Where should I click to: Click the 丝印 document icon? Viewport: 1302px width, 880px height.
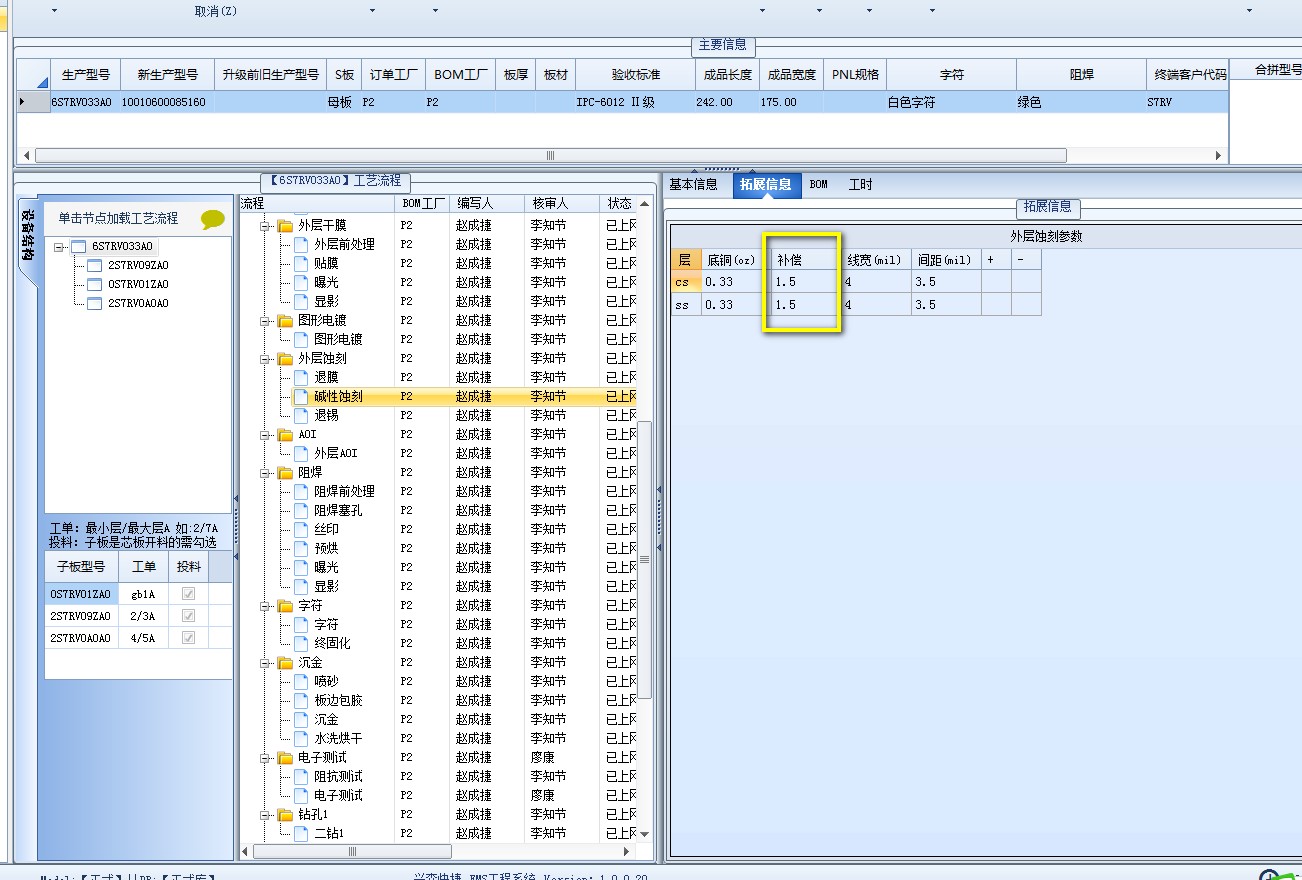click(301, 529)
